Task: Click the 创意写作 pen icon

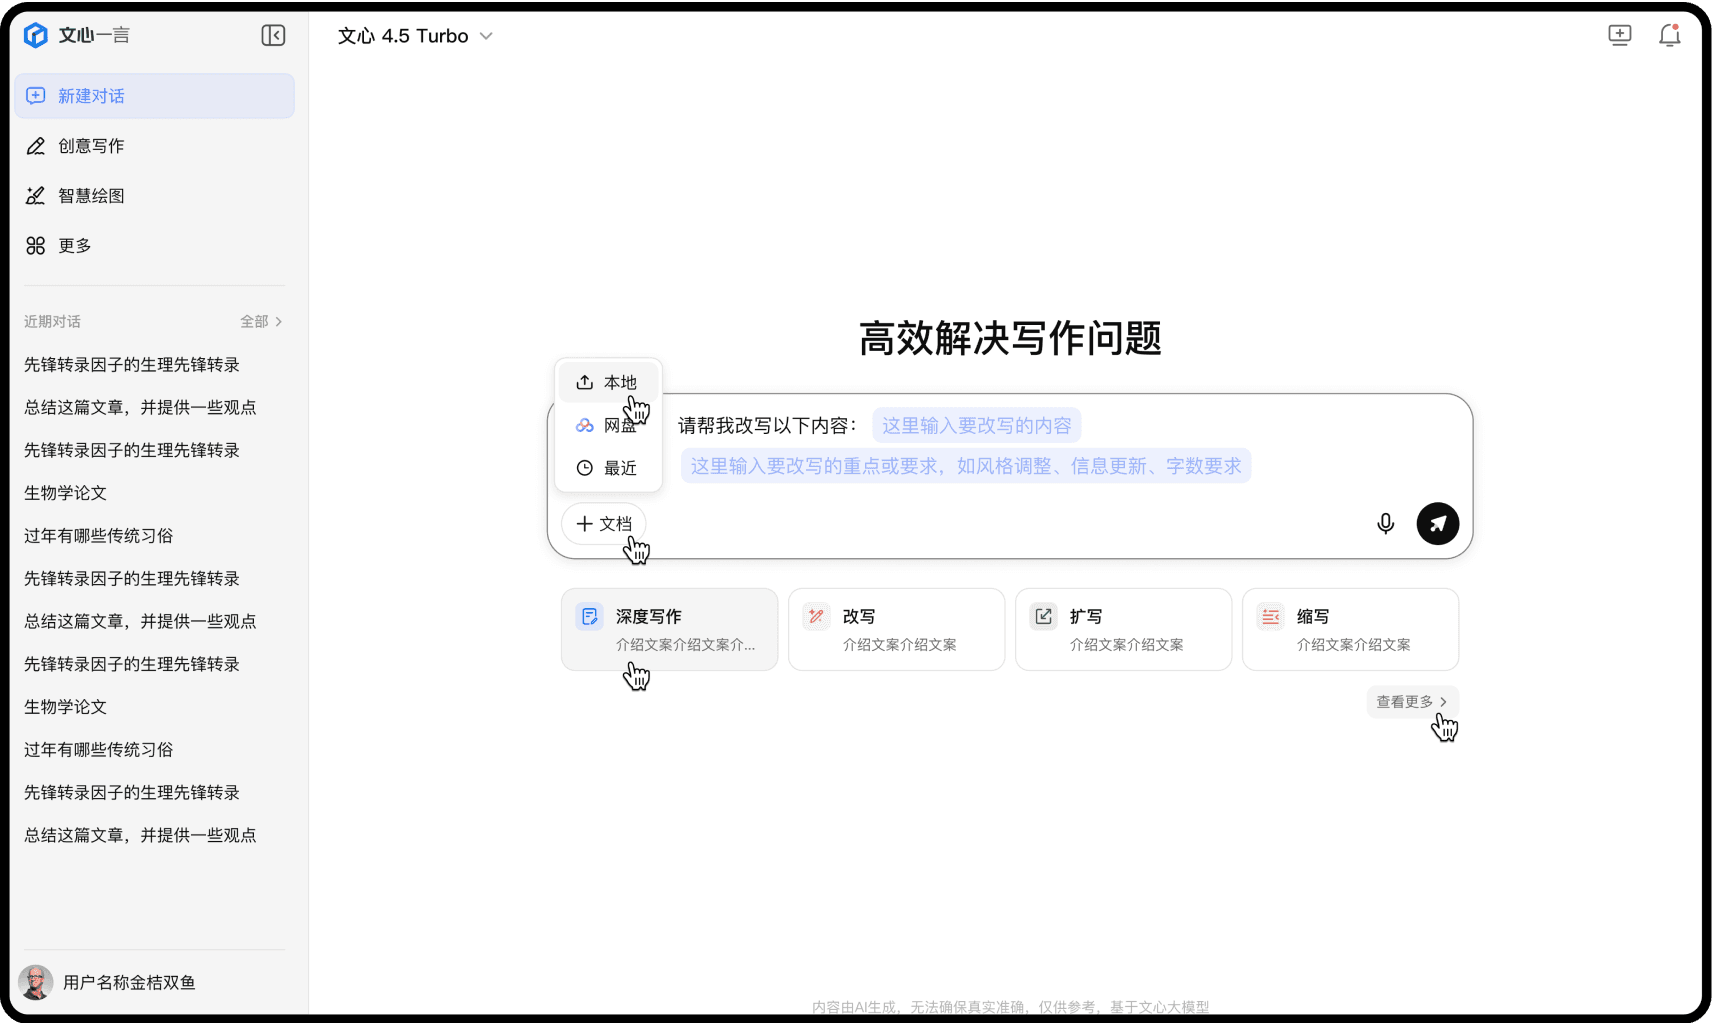Action: pos(36,146)
